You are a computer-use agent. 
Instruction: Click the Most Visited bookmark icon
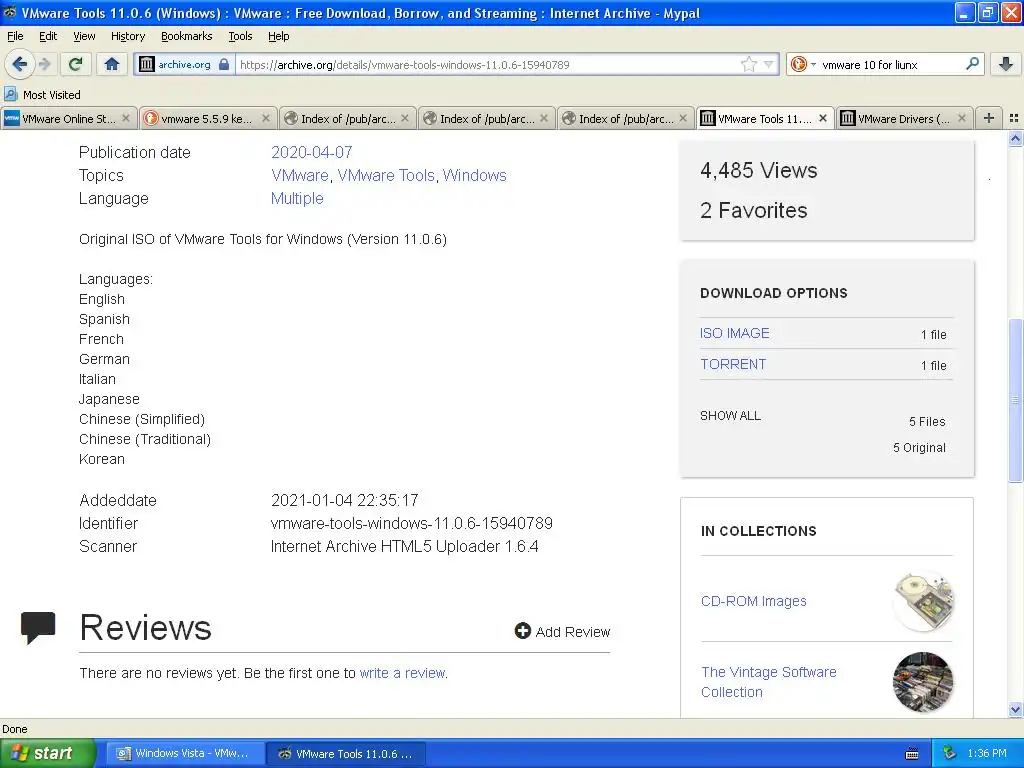pos(10,94)
